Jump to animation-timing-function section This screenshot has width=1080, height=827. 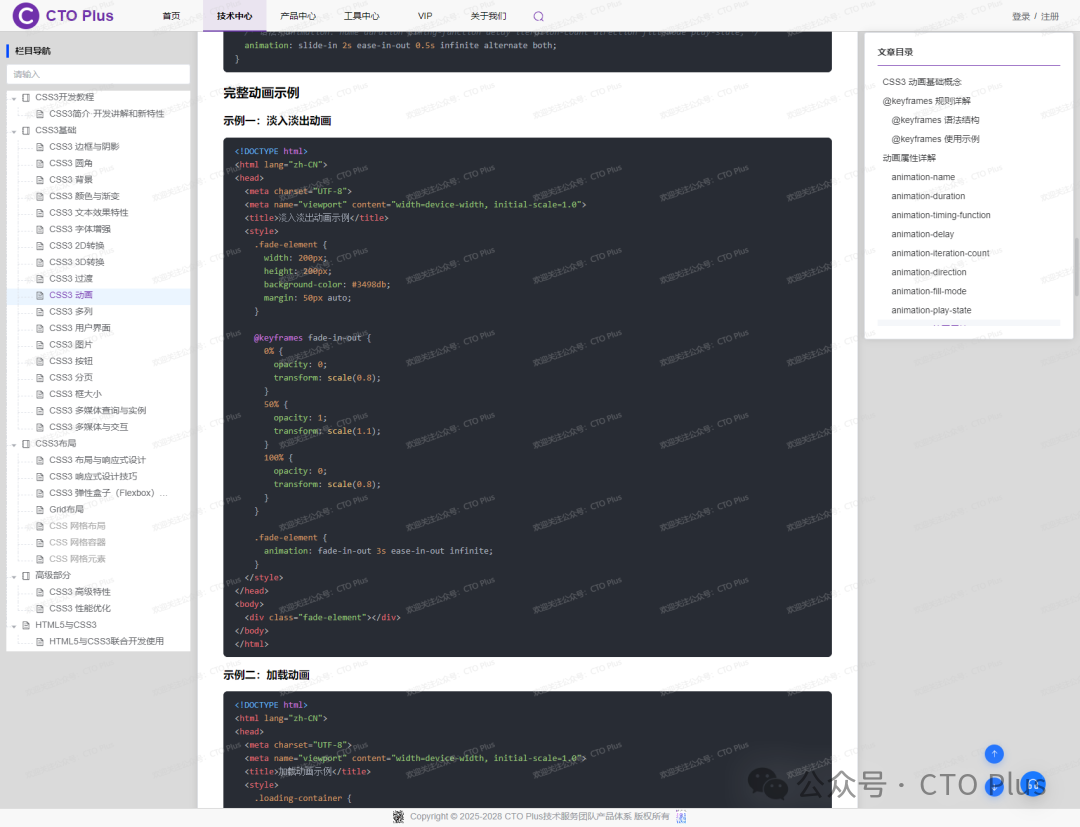click(x=941, y=216)
